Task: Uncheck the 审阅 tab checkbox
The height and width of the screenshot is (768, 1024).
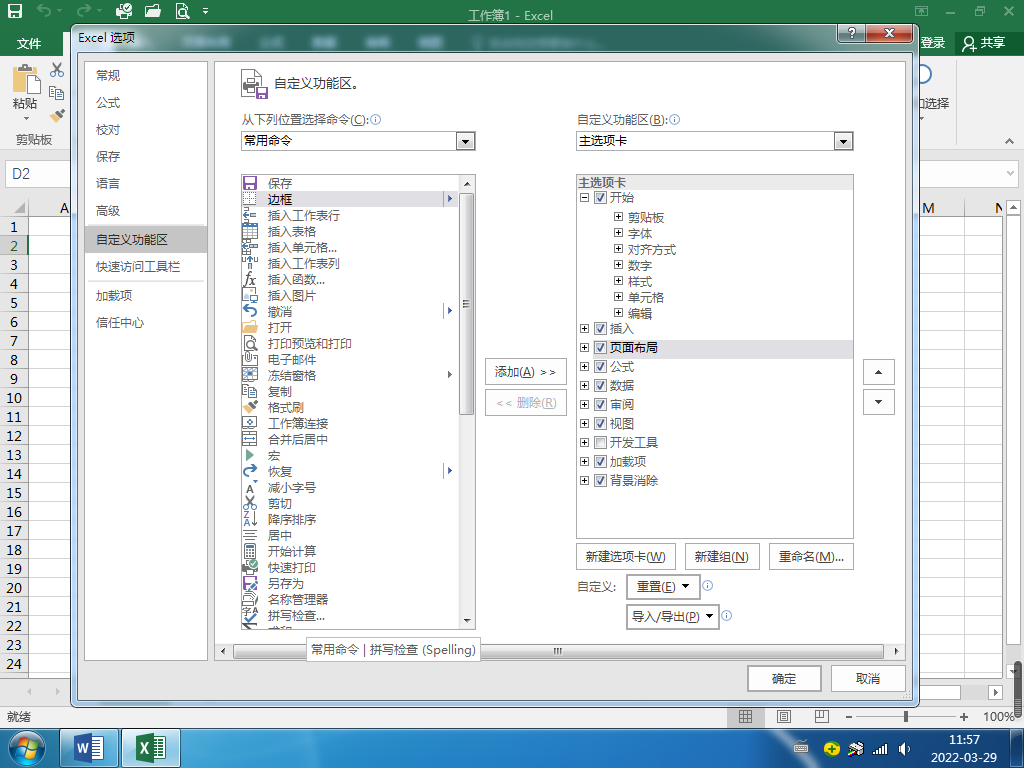Action: coord(601,405)
